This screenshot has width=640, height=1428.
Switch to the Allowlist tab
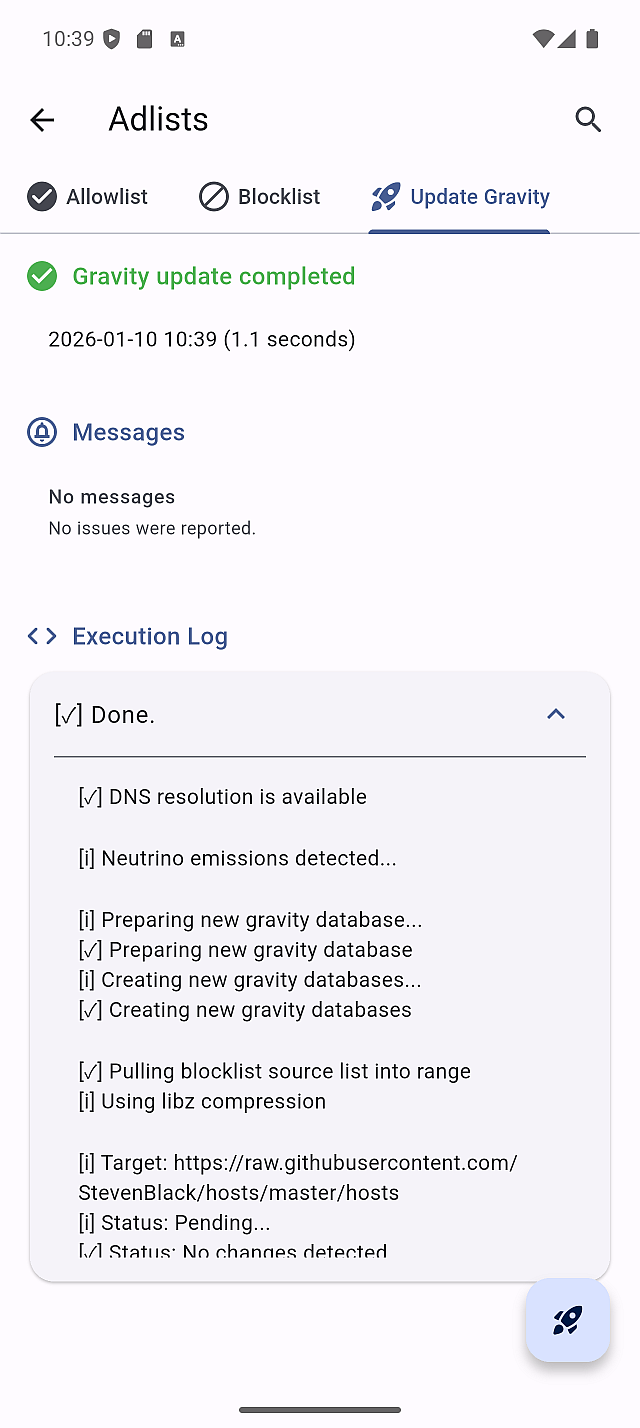88,197
